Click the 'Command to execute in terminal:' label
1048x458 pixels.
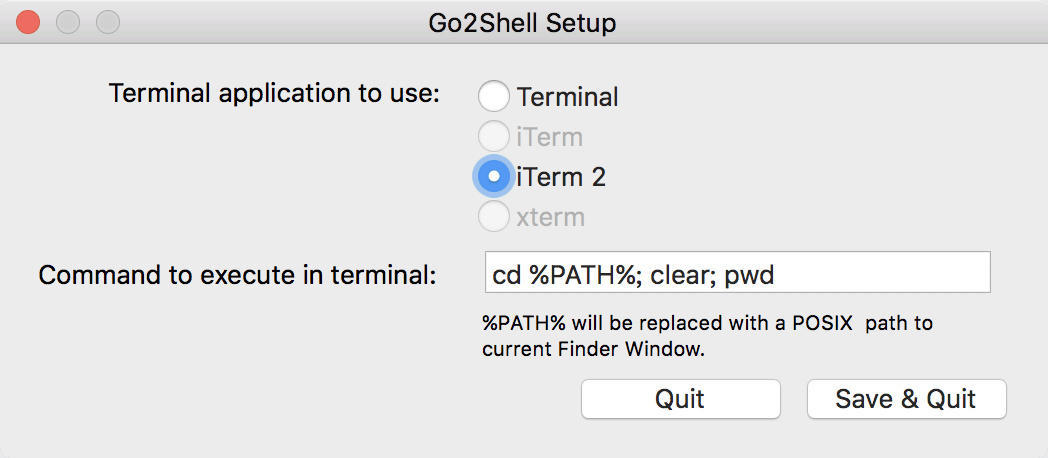point(237,274)
